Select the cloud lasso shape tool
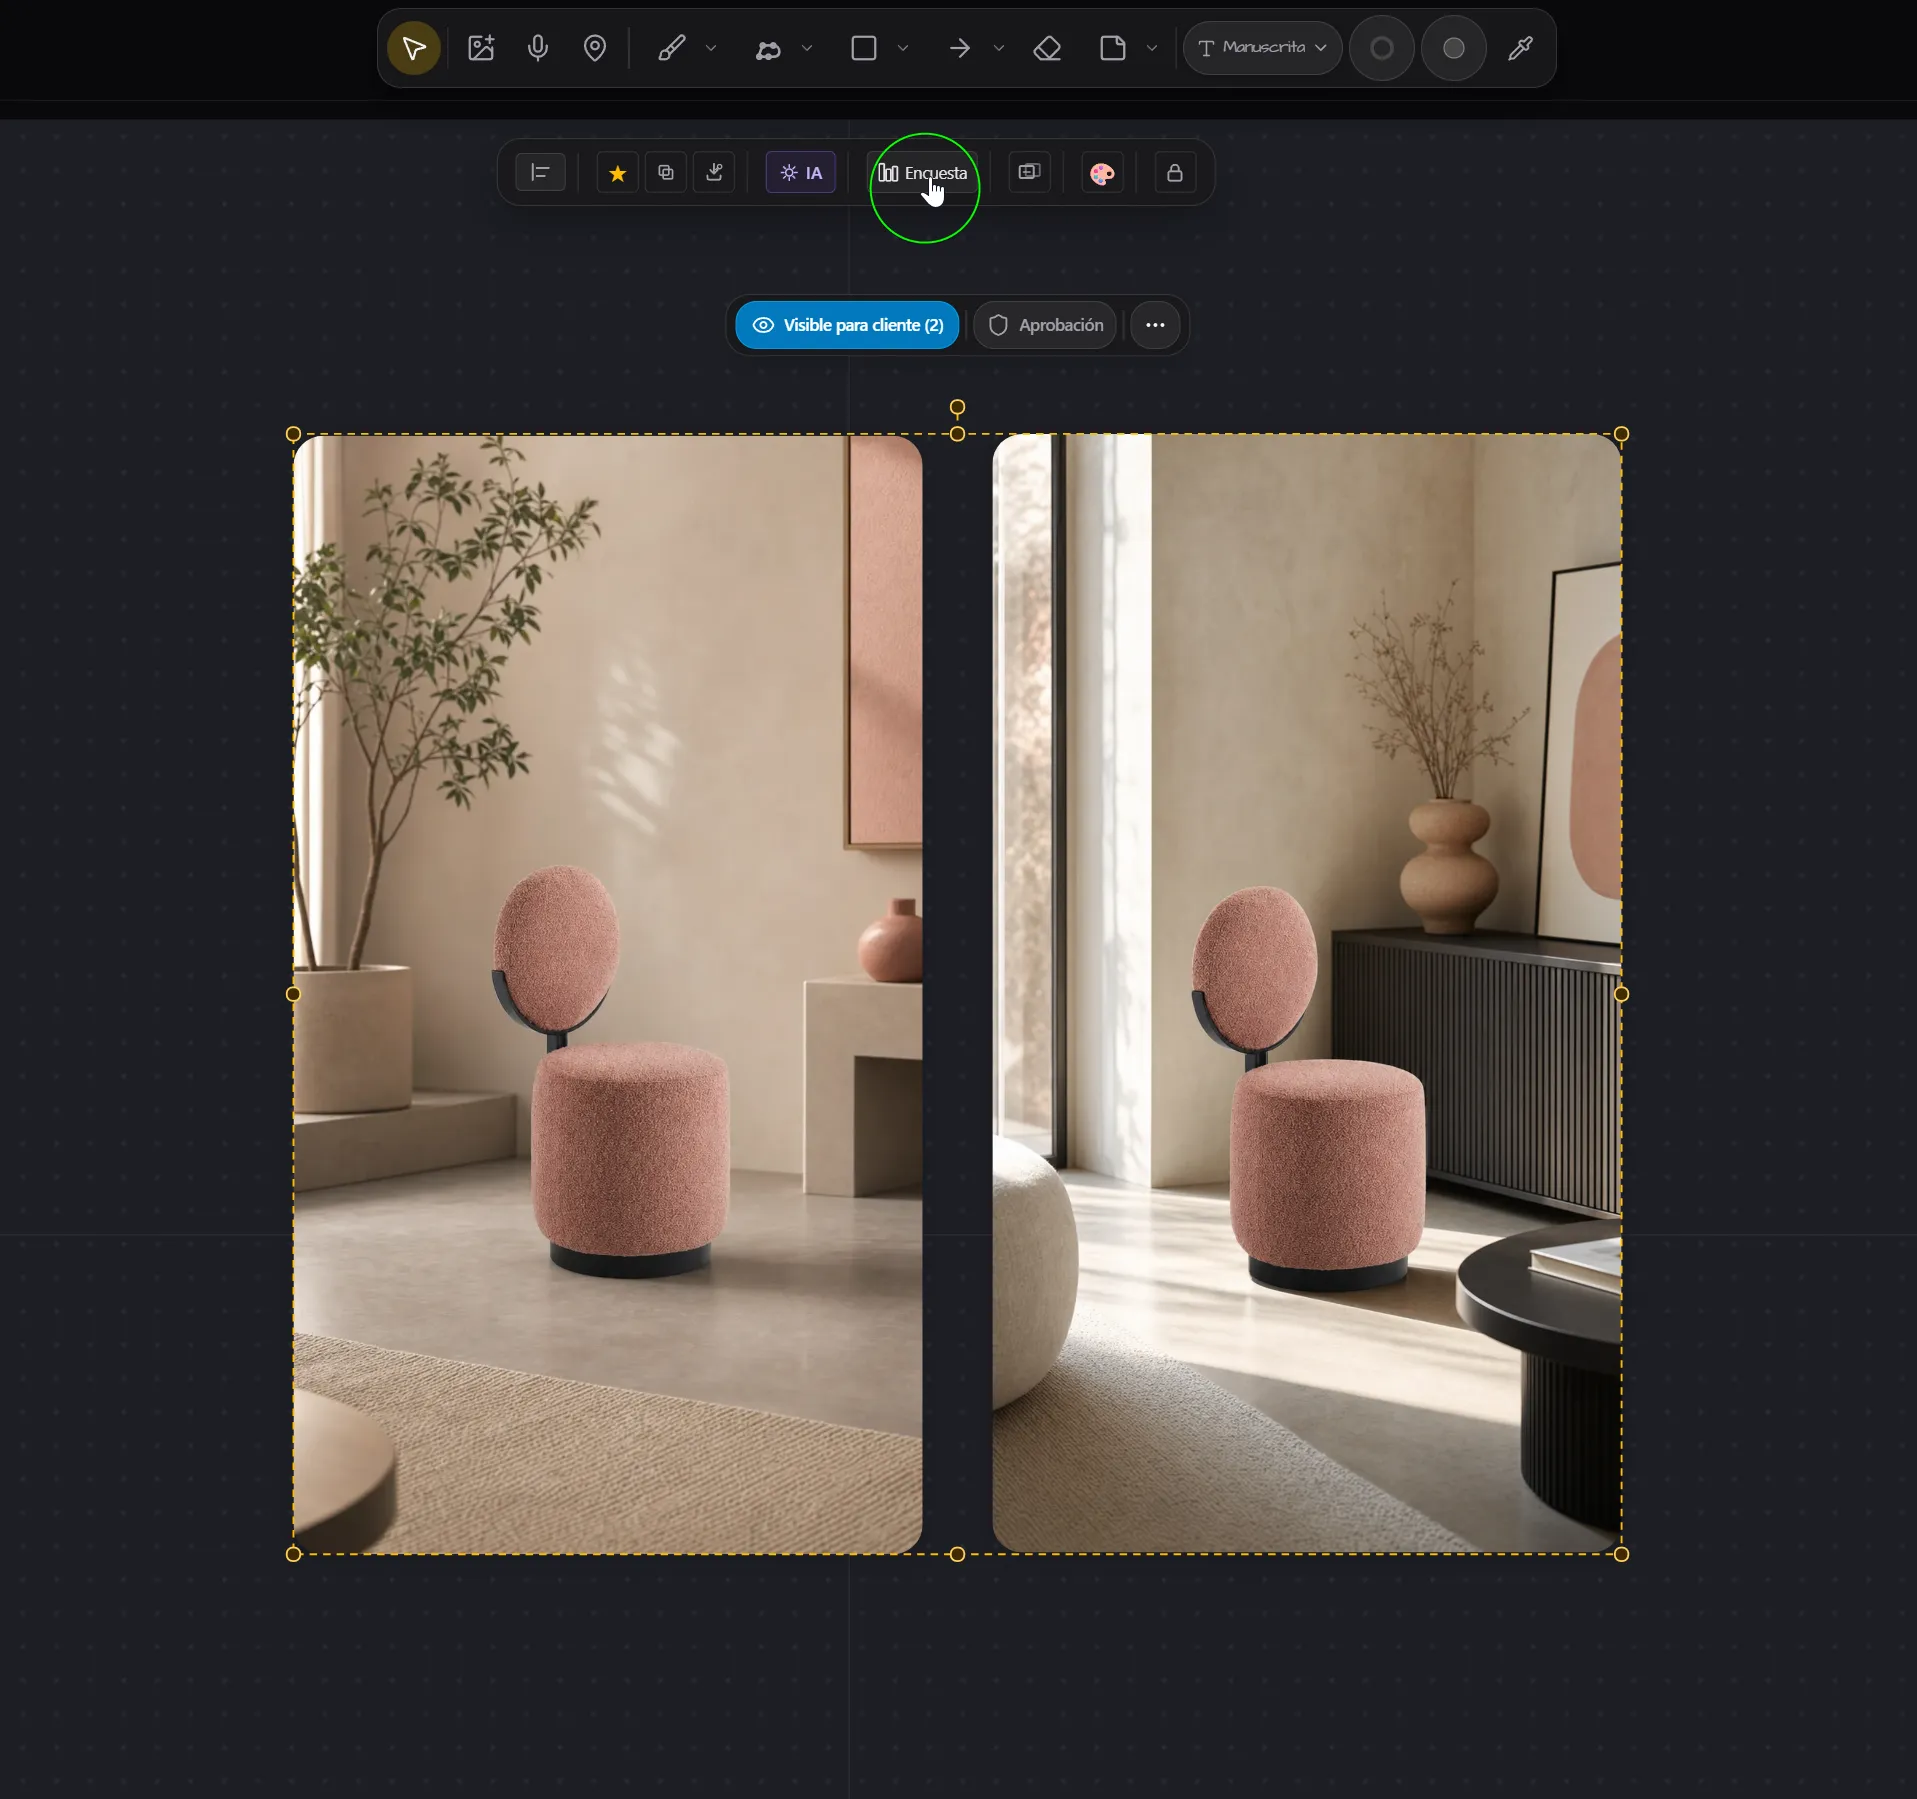Image resolution: width=1917 pixels, height=1799 pixels. pyautogui.click(x=768, y=48)
